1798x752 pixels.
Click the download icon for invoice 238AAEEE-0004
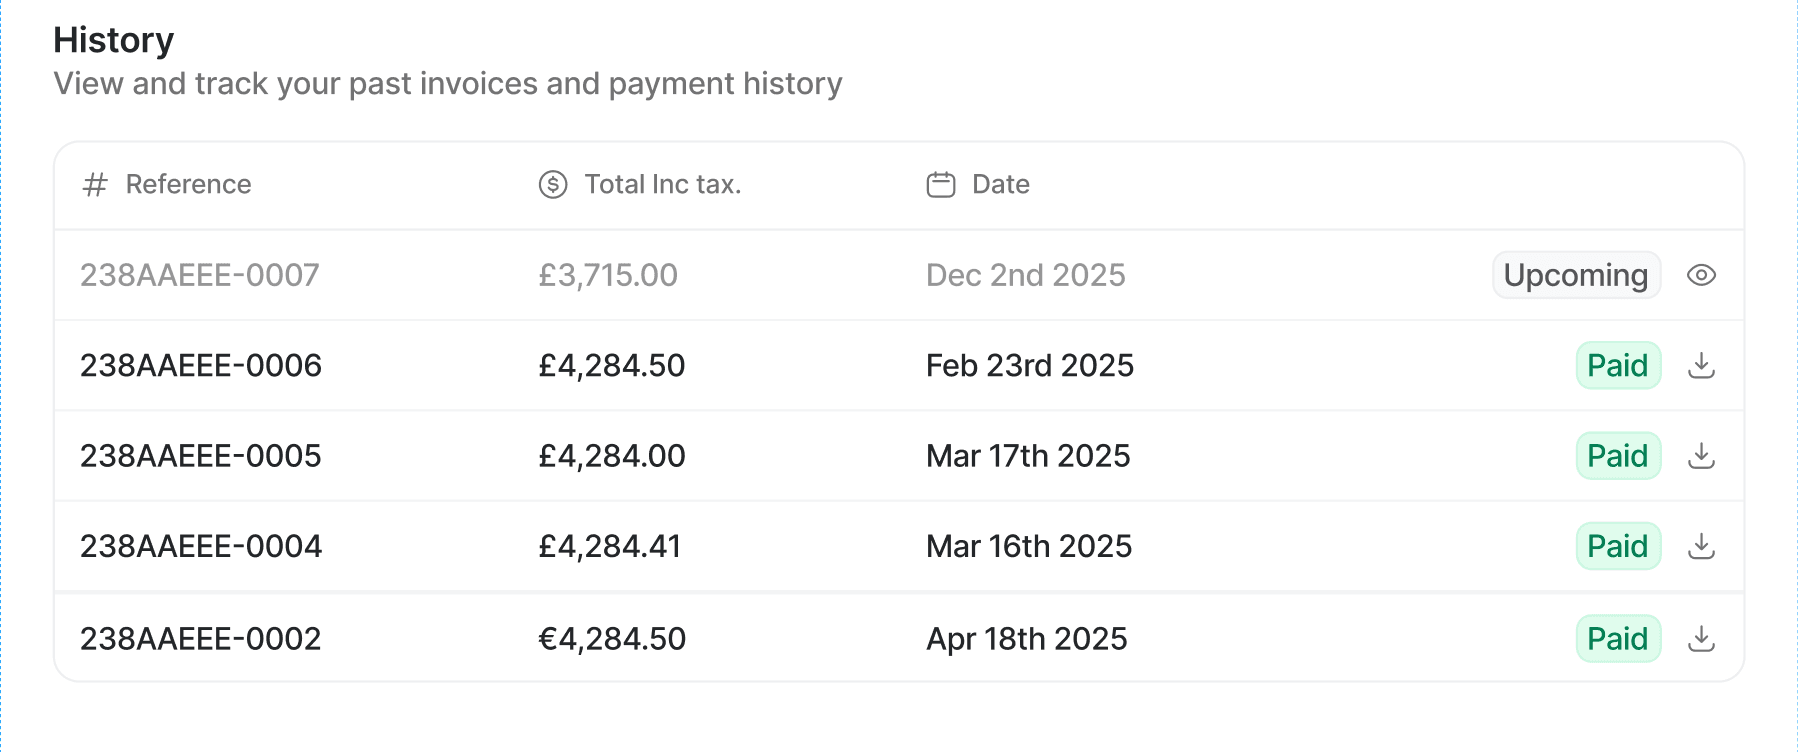click(1702, 546)
